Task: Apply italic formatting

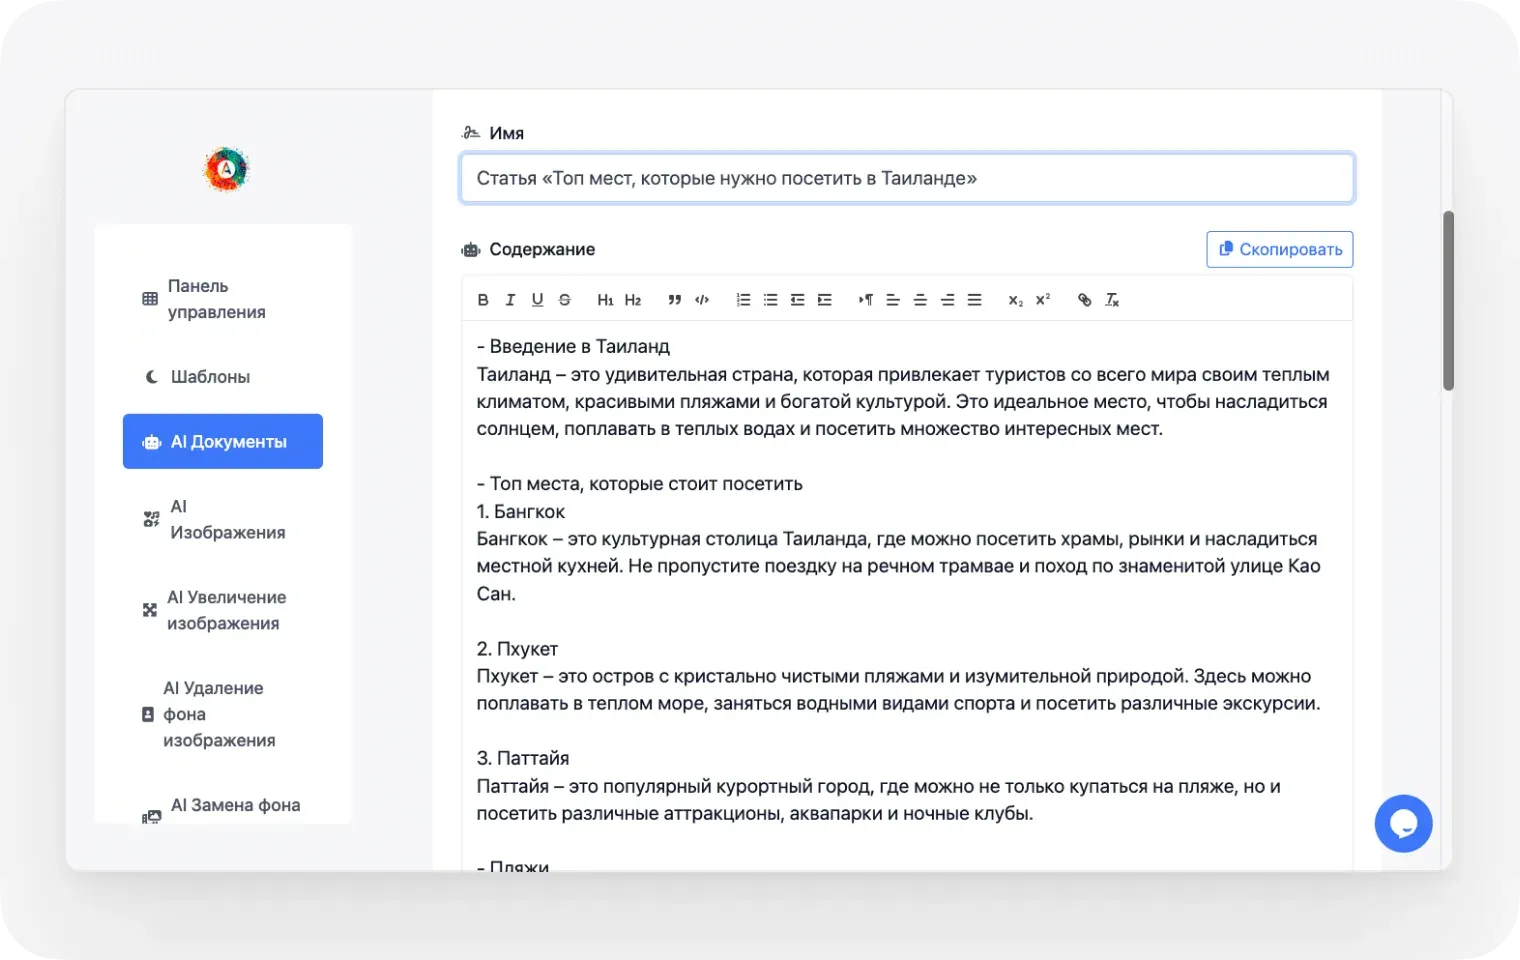Action: [x=510, y=300]
